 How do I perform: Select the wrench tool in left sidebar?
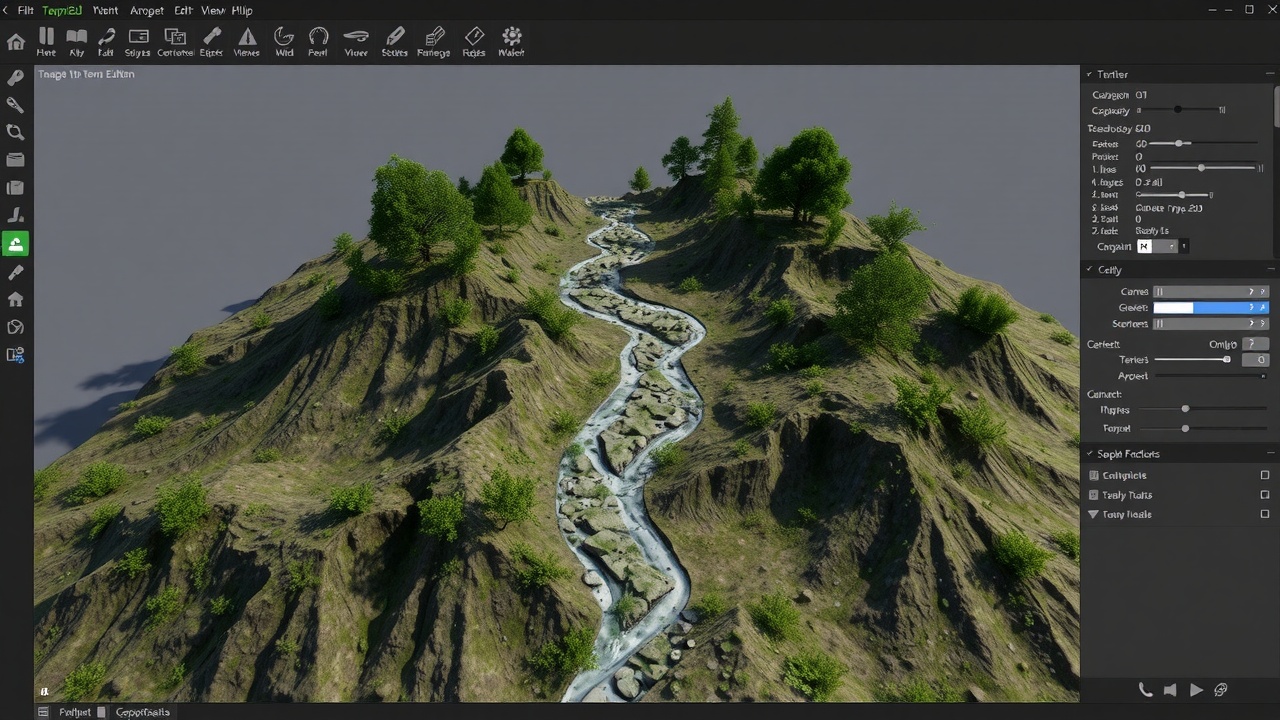(15, 78)
